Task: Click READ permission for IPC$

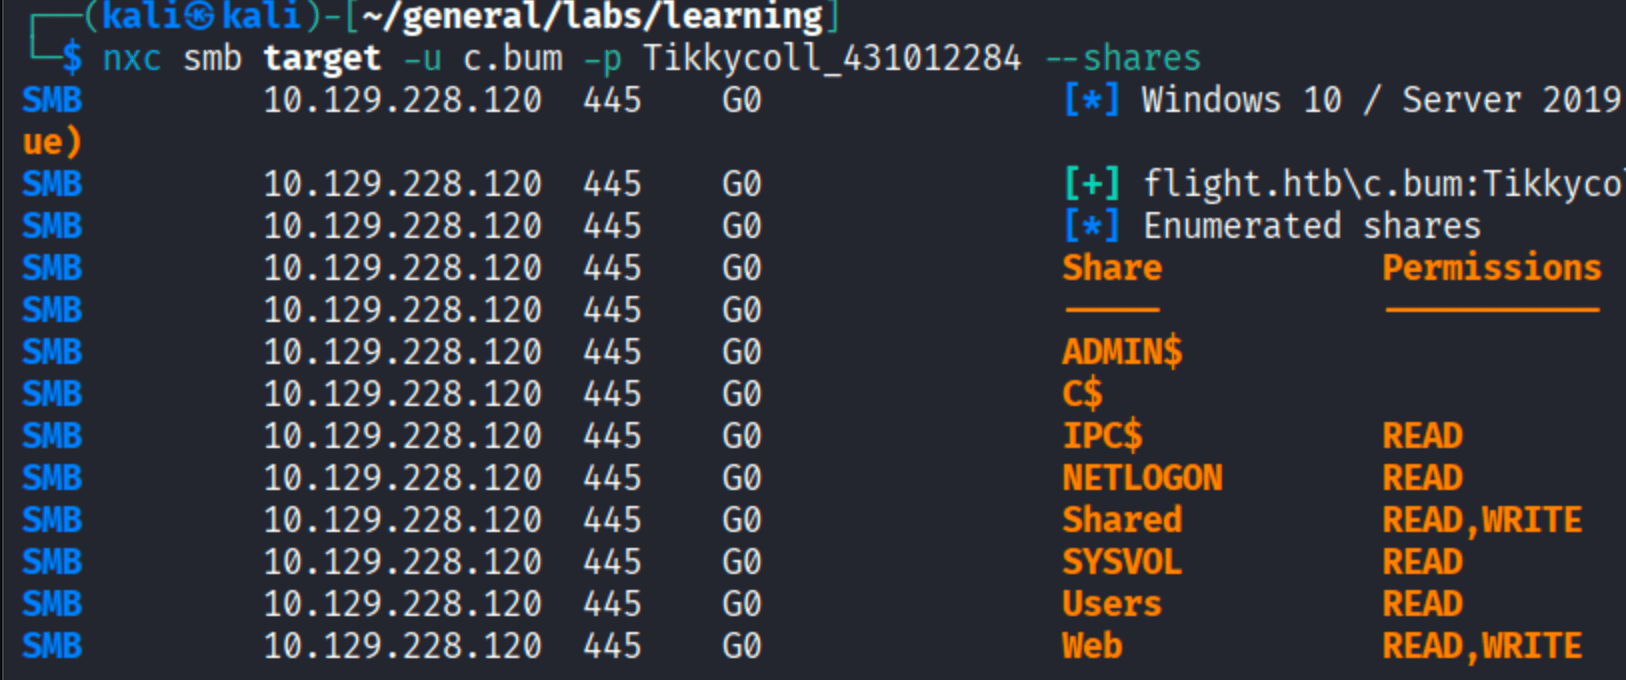Action: (x=1422, y=436)
